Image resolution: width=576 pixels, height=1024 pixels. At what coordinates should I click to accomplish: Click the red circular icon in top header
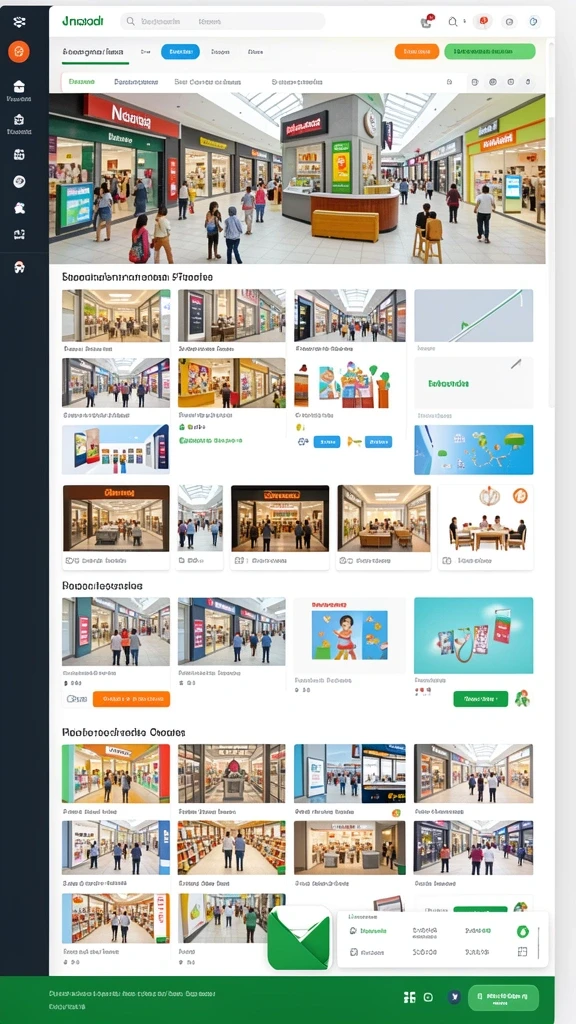coord(483,21)
